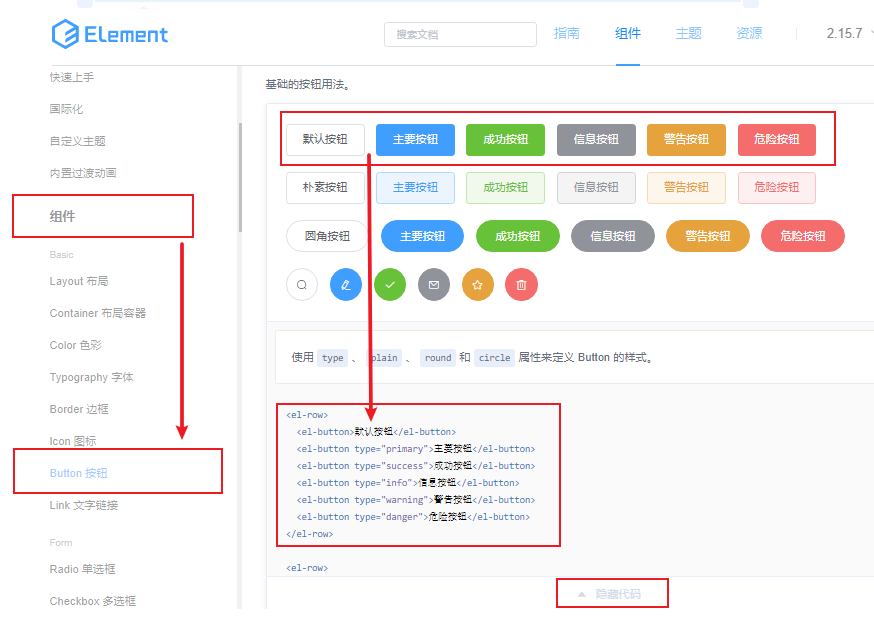874x630 pixels.
Task: Open the 指南 navigation tab
Action: [x=566, y=33]
